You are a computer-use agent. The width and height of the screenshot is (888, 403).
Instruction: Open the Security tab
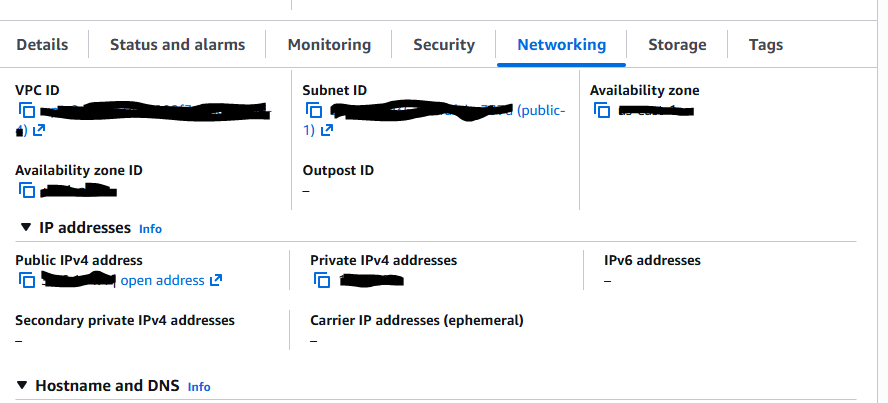tap(444, 44)
